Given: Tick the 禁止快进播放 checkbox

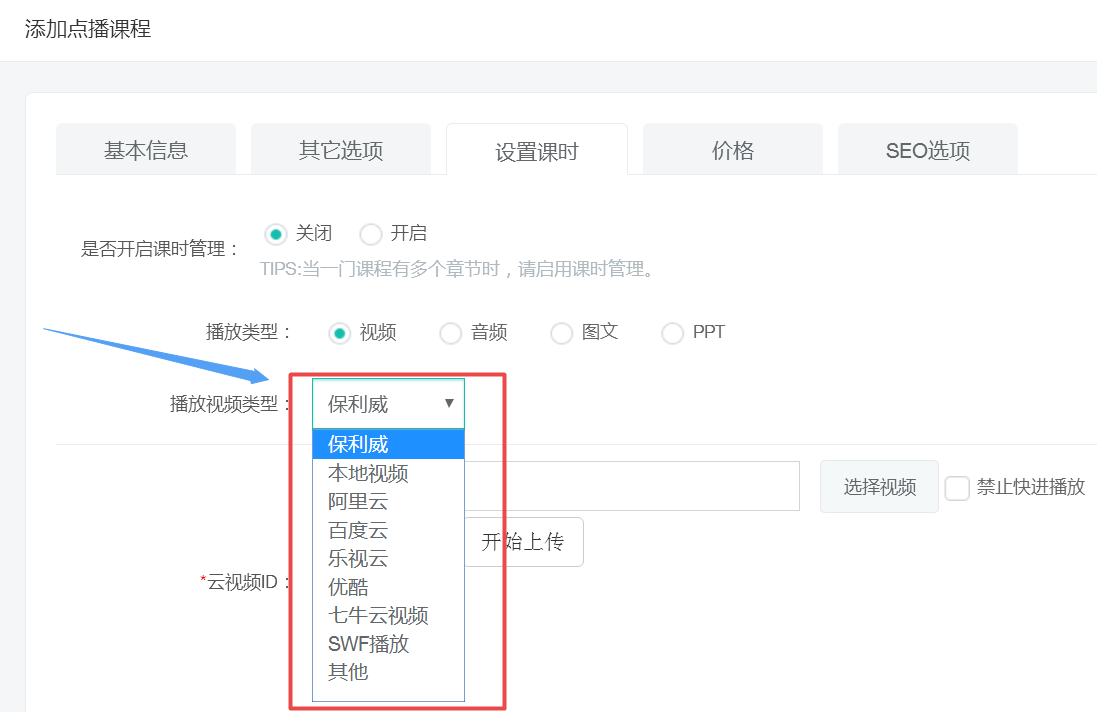Looking at the screenshot, I should click(957, 488).
